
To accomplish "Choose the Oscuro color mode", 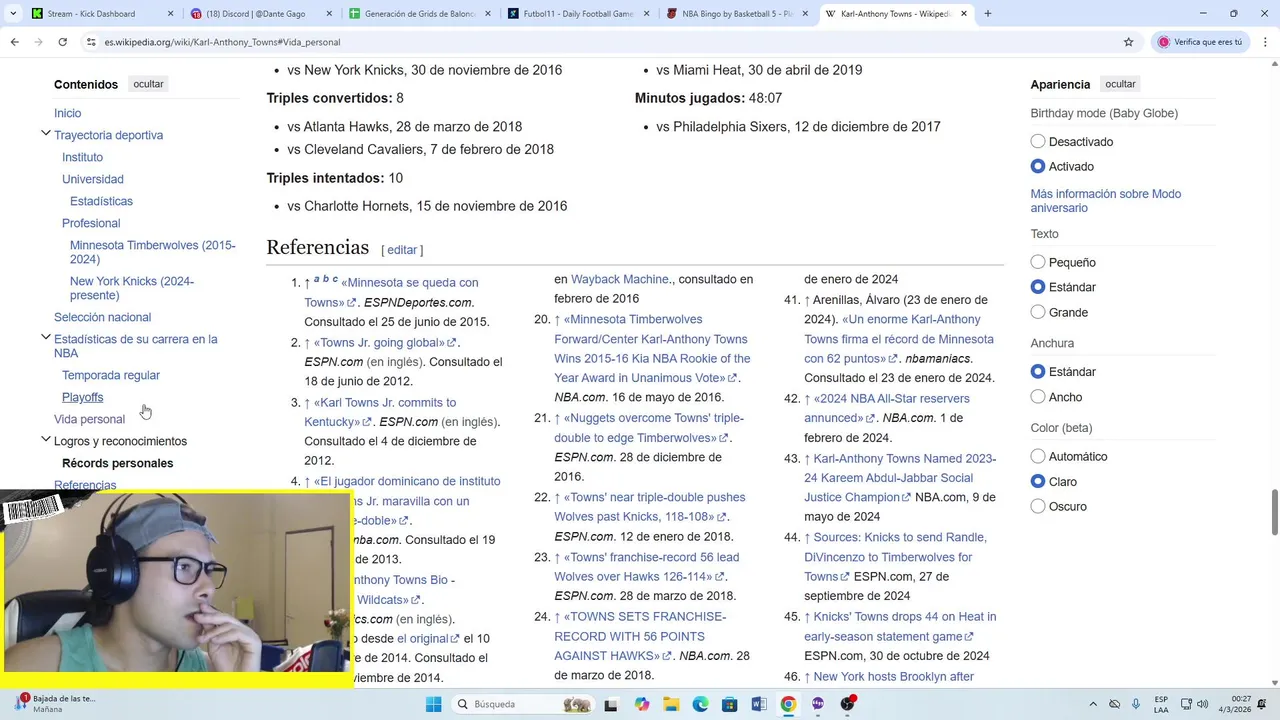I will [x=1038, y=506].
